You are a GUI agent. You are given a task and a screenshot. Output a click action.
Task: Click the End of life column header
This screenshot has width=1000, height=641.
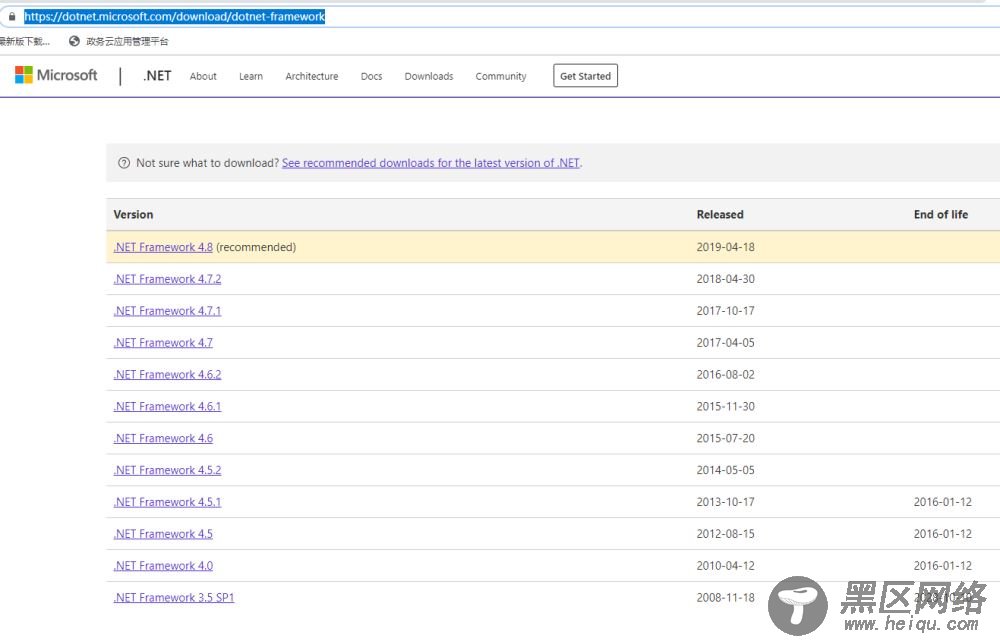[x=941, y=214]
